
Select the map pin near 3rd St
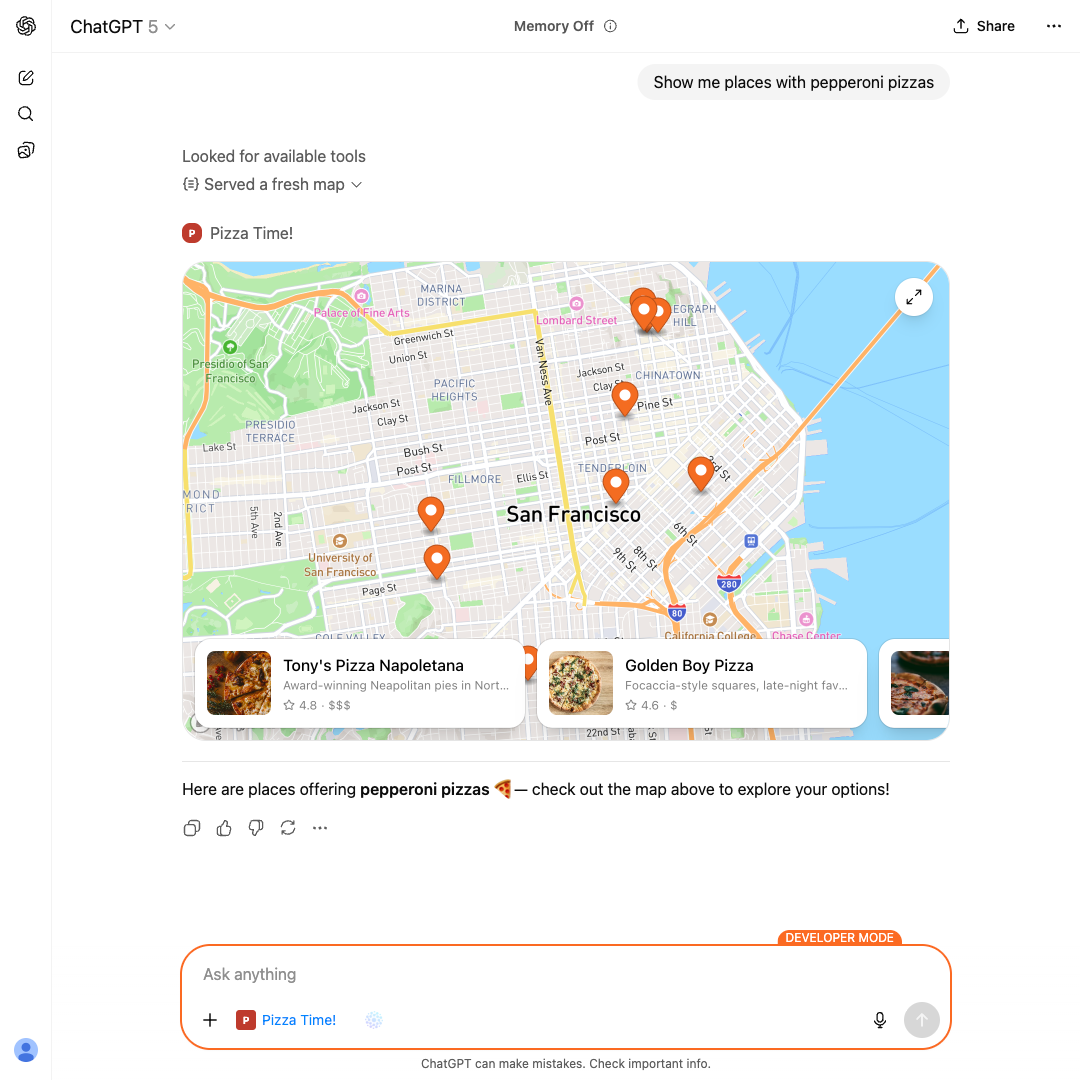tap(700, 474)
